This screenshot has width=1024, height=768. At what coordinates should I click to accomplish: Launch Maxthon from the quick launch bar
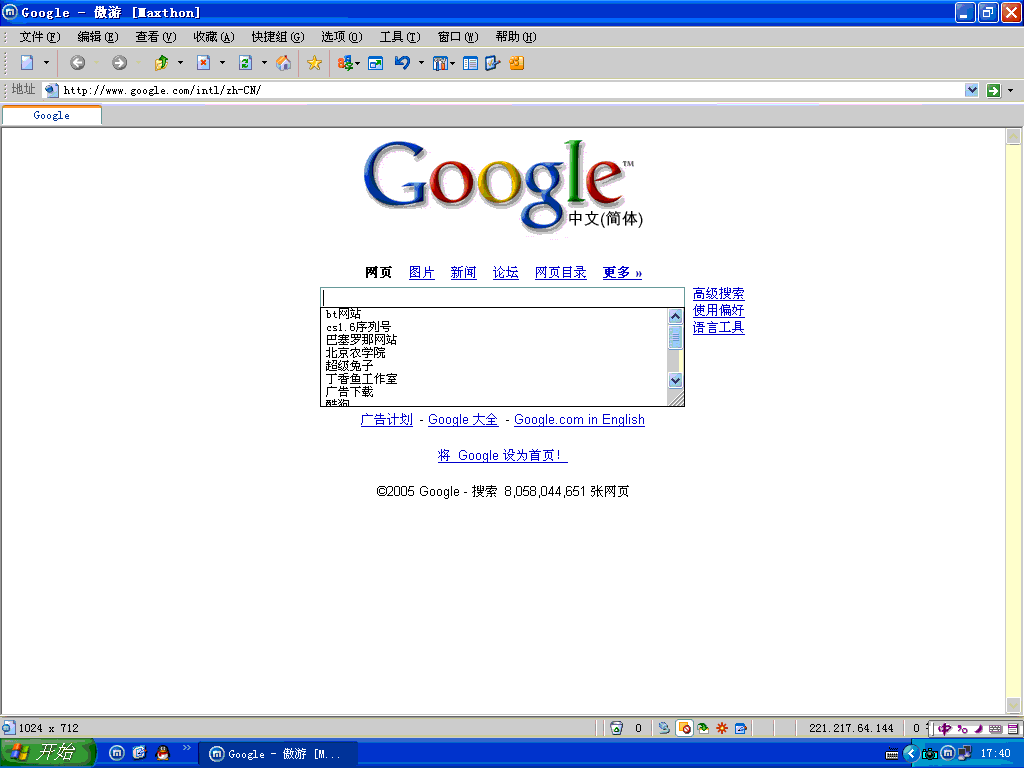click(x=116, y=753)
